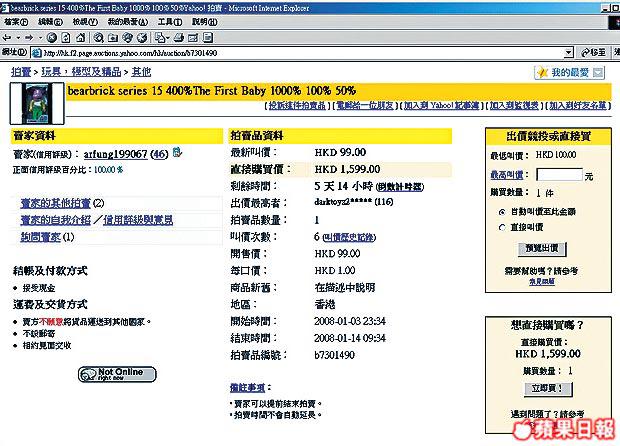
Task: Click the Edit page toolbar icon
Action: coord(193,38)
